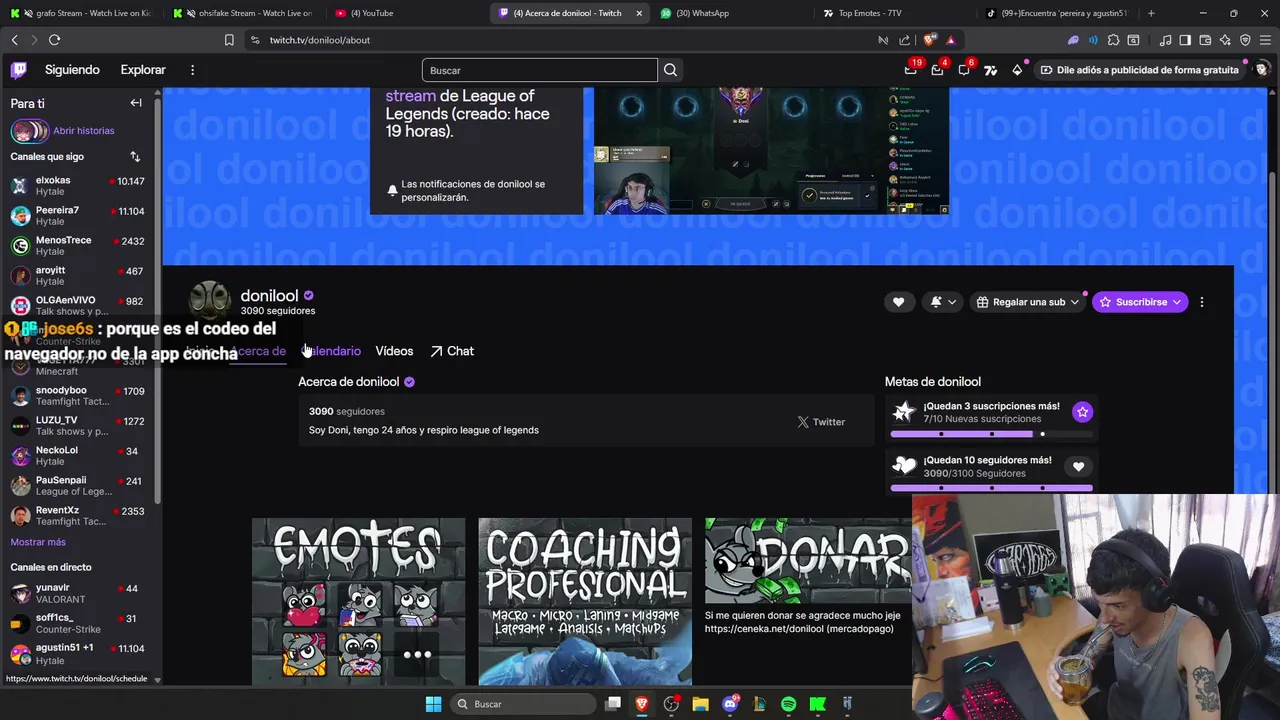Click Abrir historias link
The image size is (1280, 720).
click(83, 131)
